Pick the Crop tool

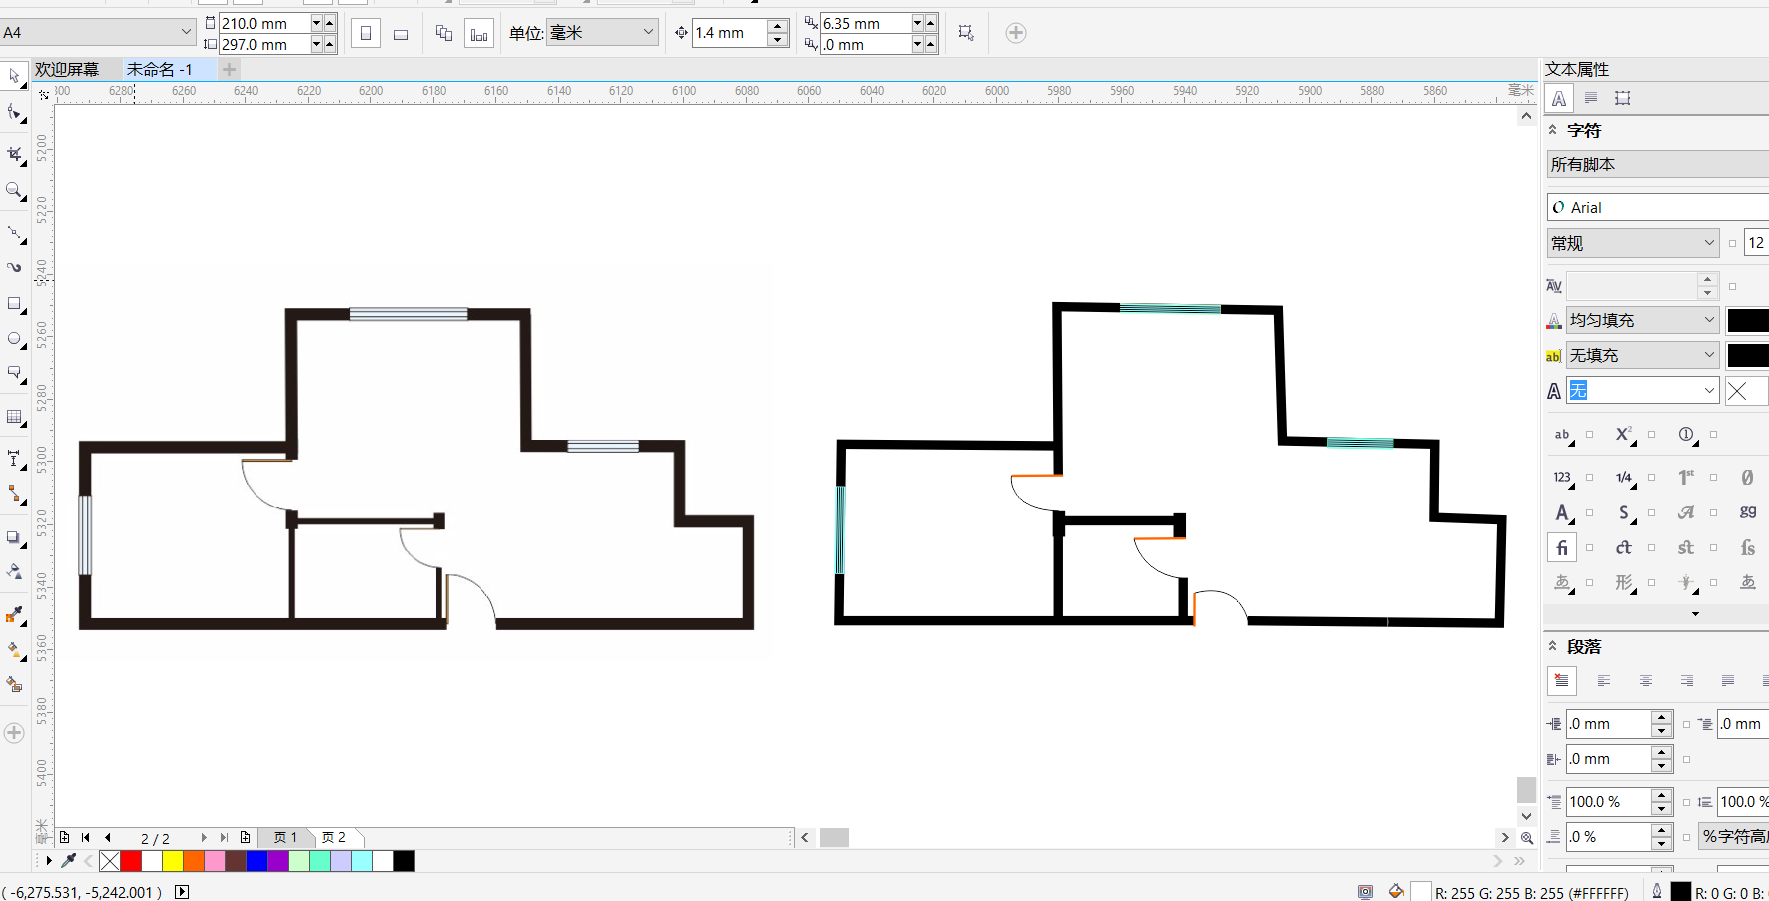[x=14, y=154]
